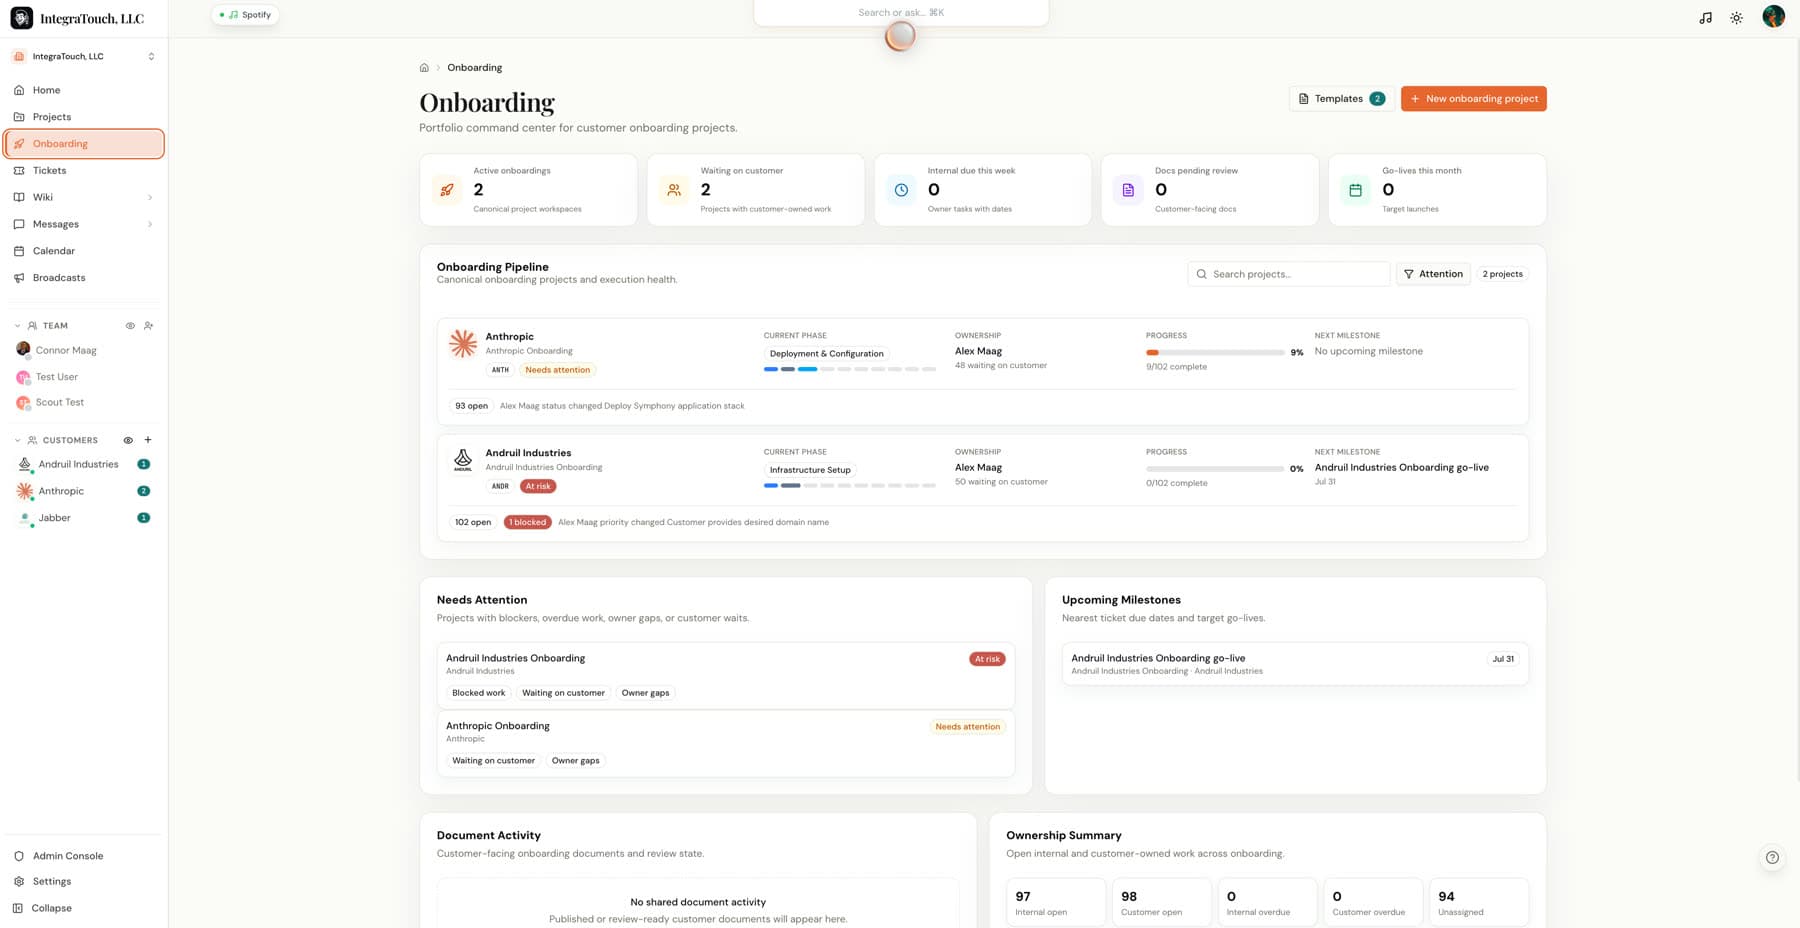Click the 94 Unassigned stat card
The height and width of the screenshot is (928, 1800).
[1479, 903]
